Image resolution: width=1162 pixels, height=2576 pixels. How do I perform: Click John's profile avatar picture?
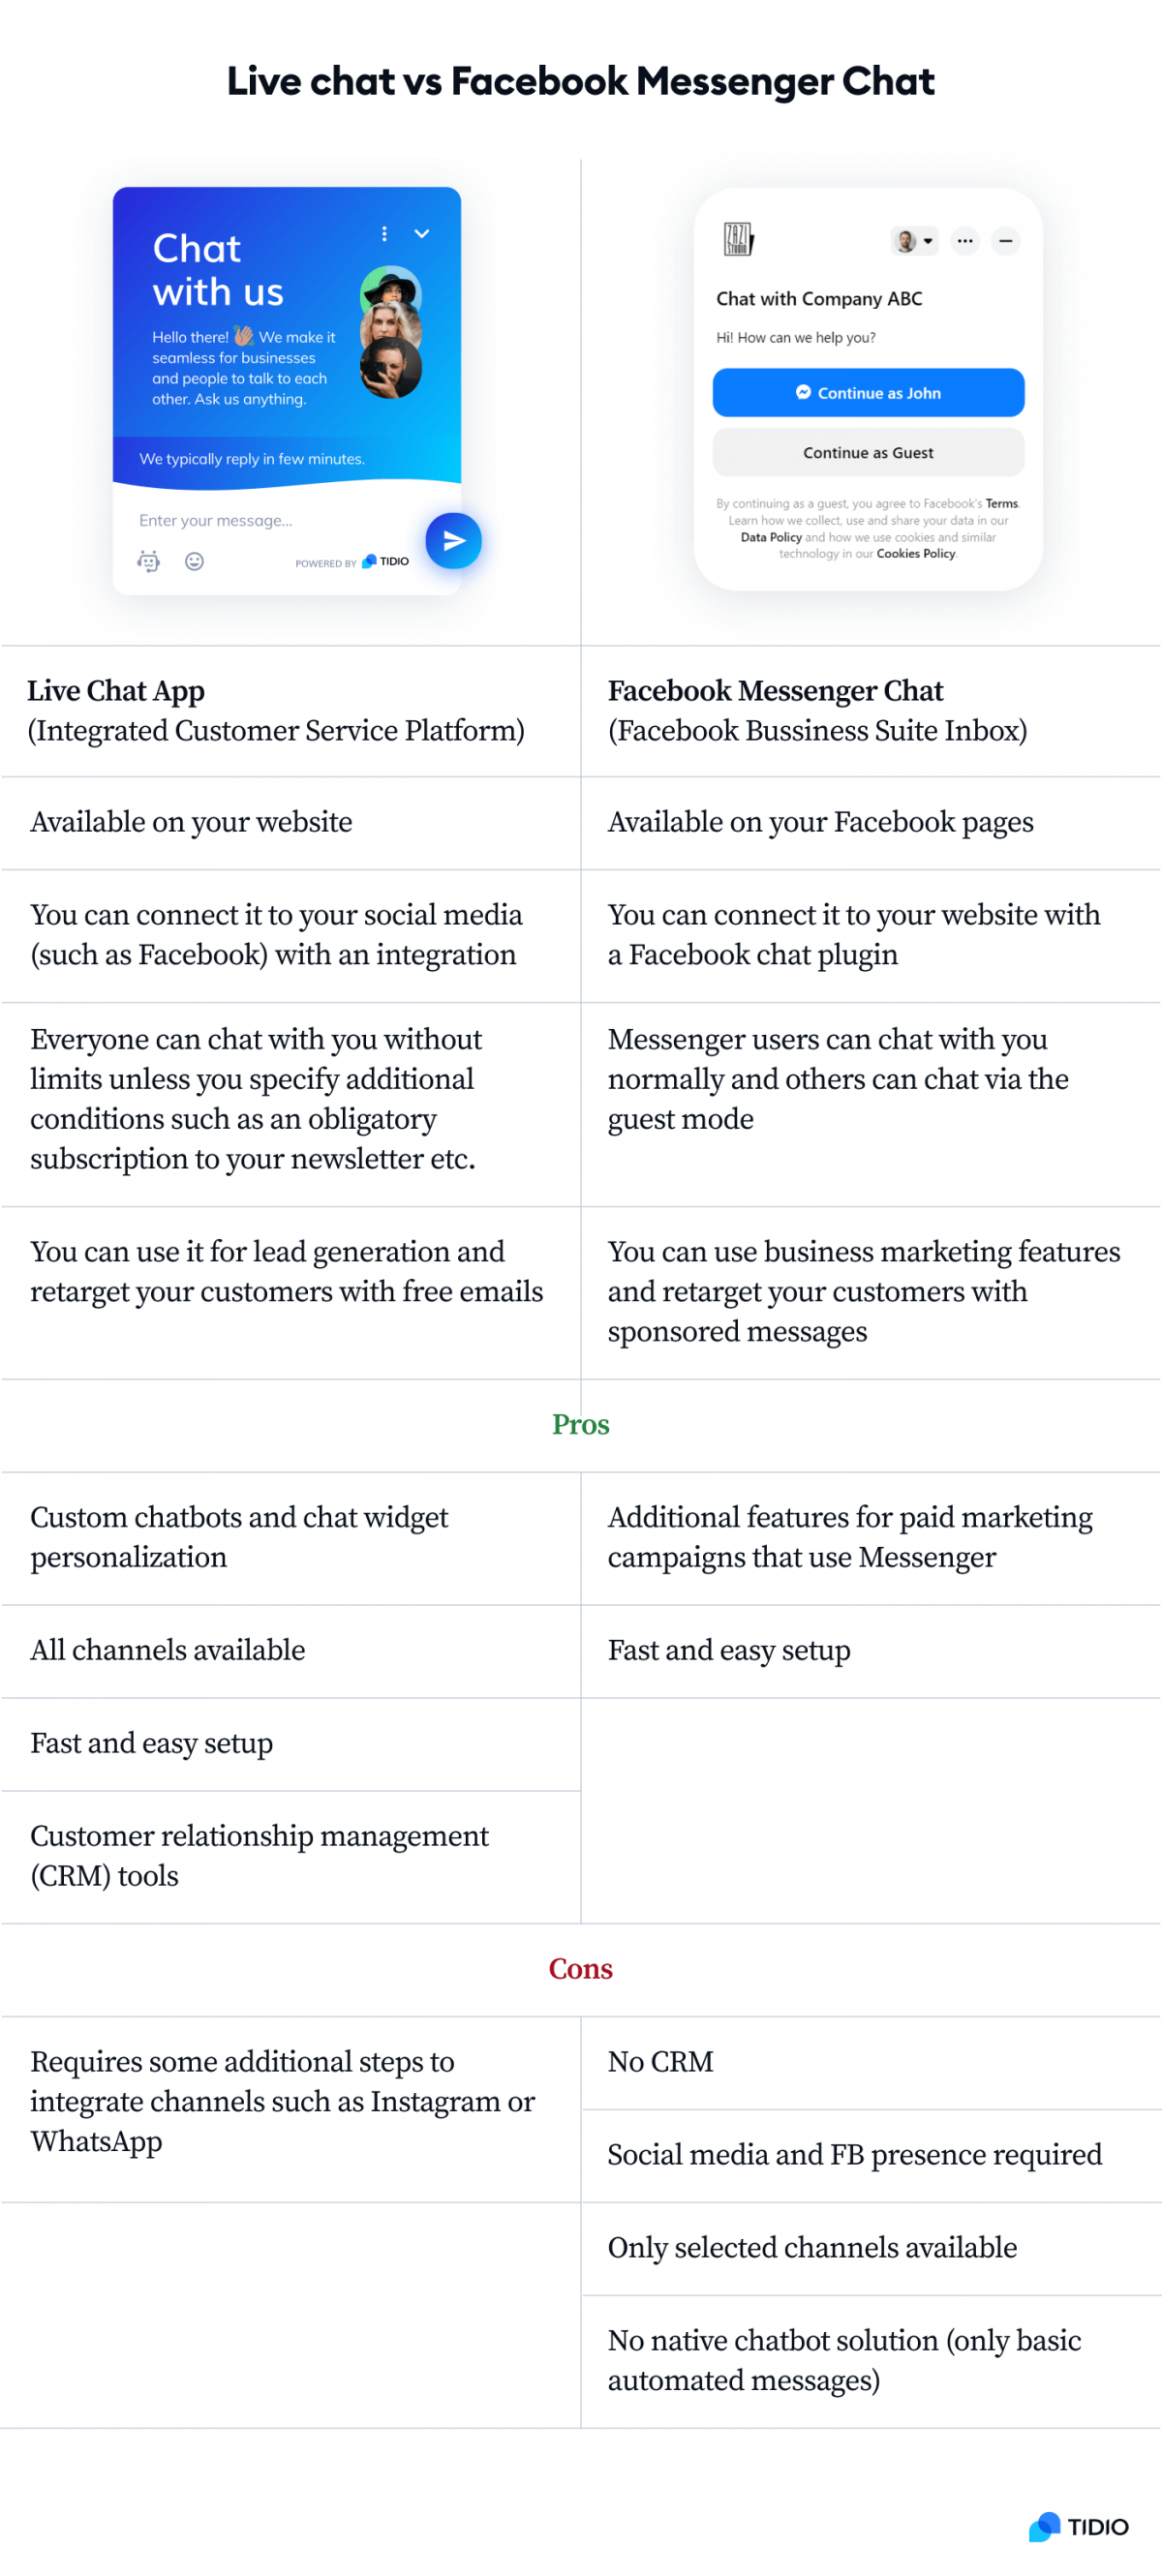906,242
